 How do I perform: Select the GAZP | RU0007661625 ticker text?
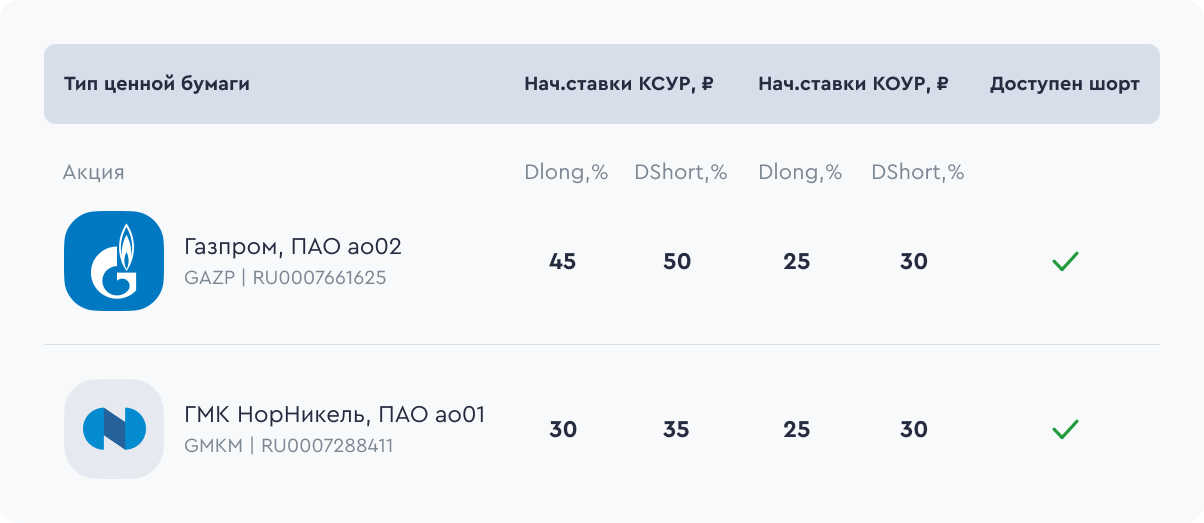pyautogui.click(x=285, y=278)
